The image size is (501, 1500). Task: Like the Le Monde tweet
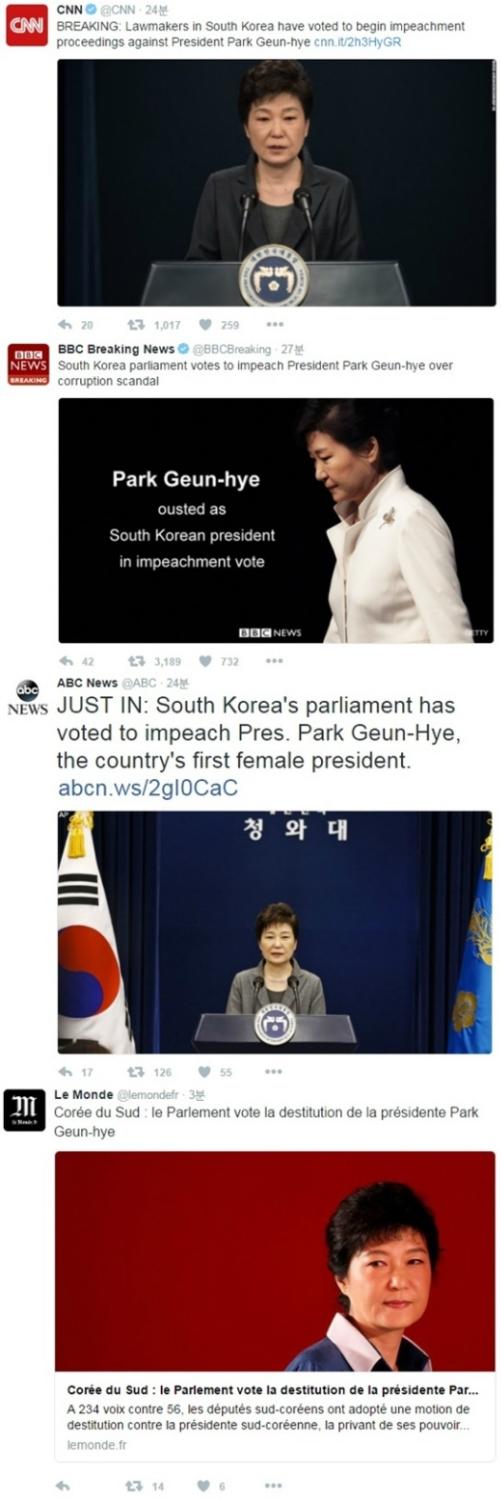[205, 1486]
